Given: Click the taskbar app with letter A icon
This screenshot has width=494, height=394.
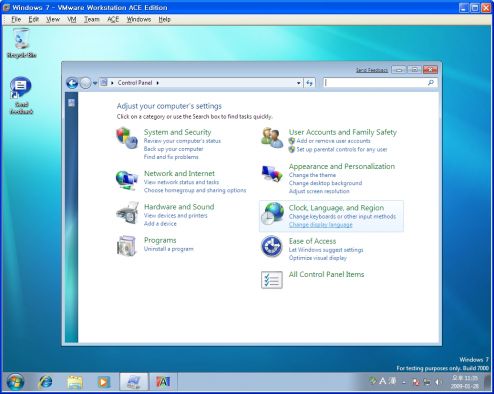Looking at the screenshot, I should 163,382.
